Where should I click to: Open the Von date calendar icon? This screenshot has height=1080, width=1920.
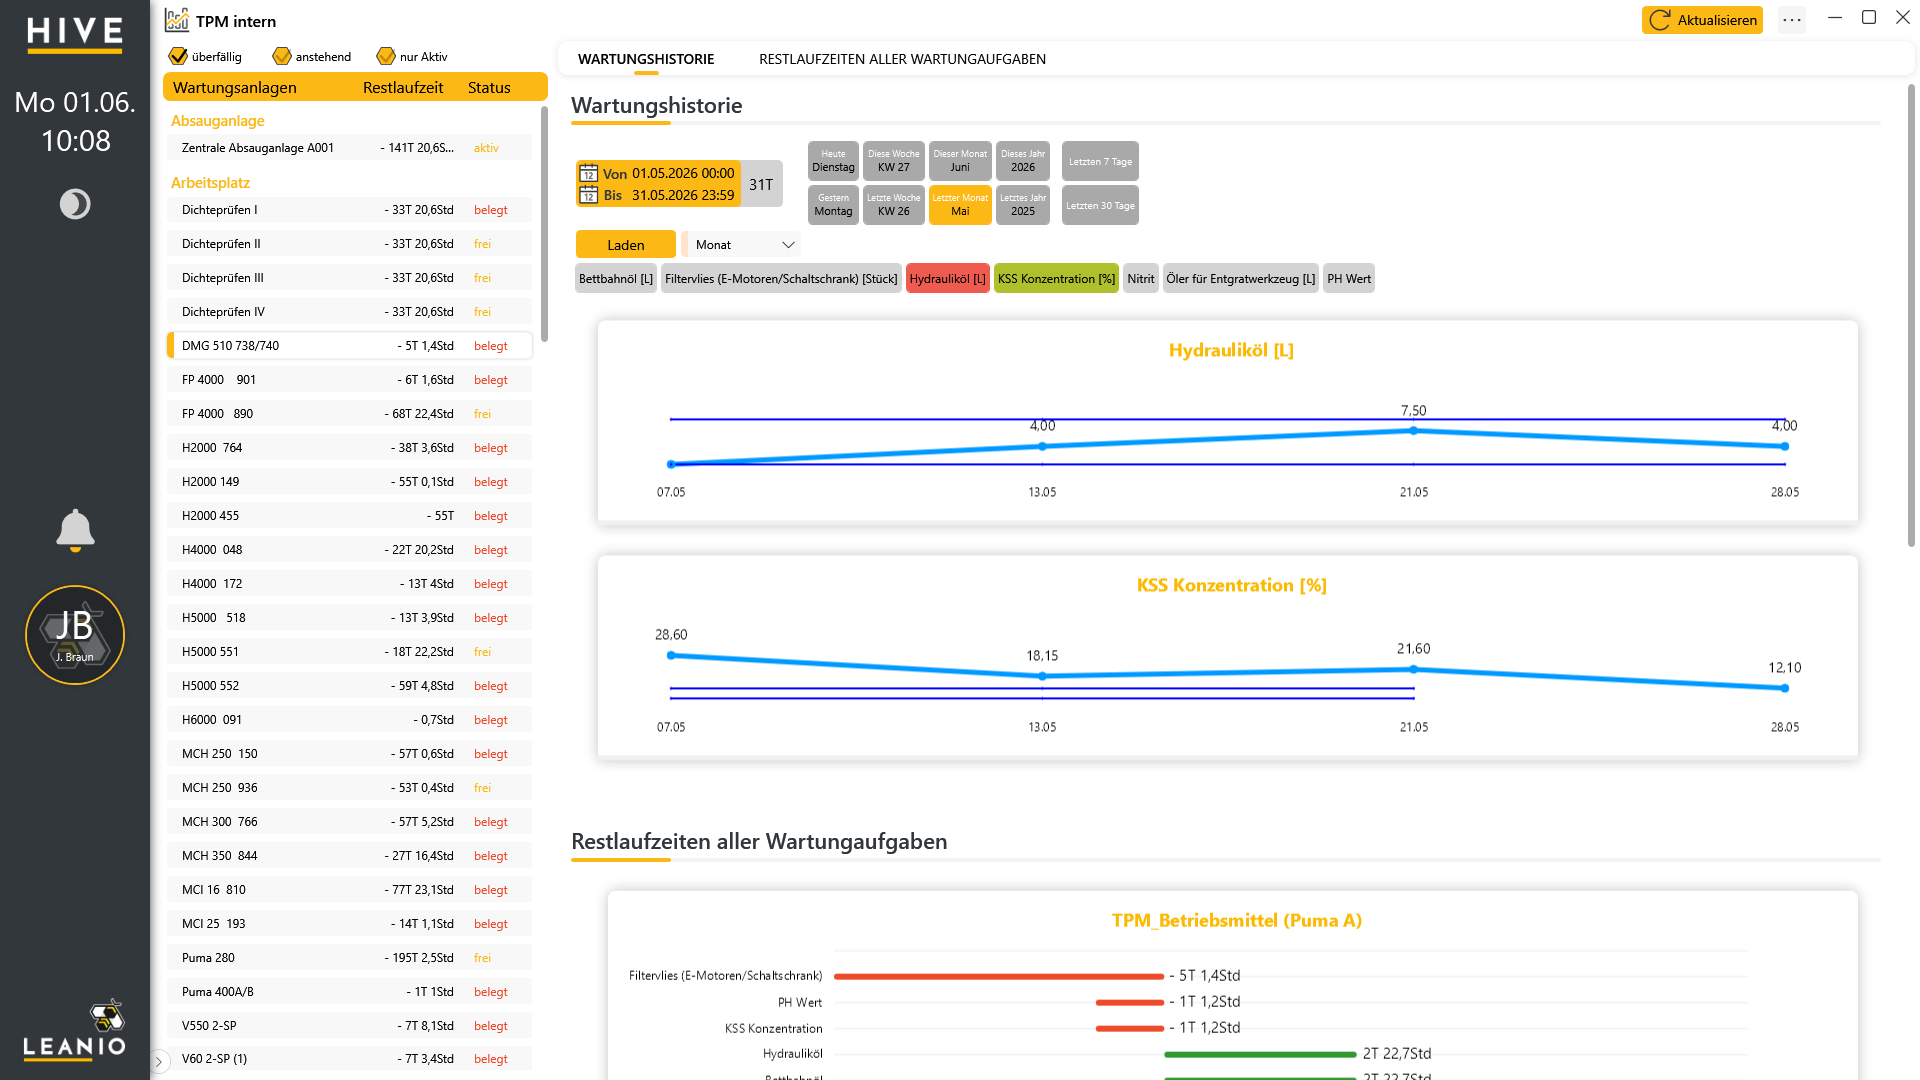[589, 173]
